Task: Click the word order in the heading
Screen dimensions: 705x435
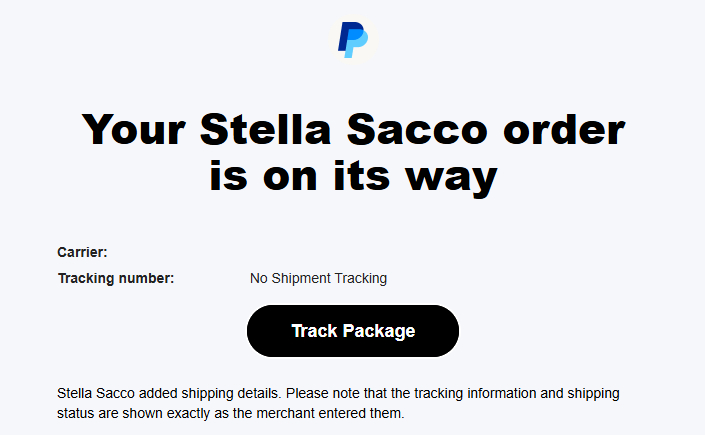Action: [564, 131]
